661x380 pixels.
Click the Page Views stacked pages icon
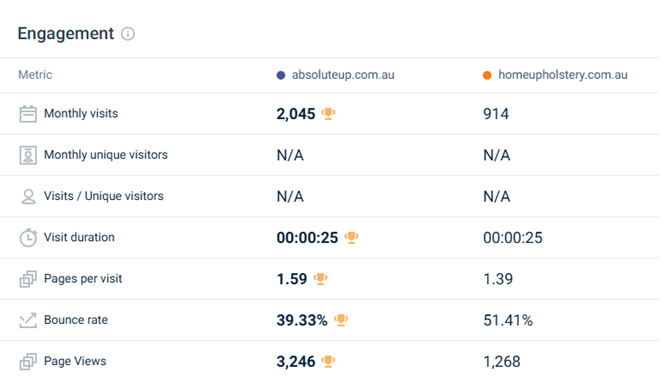point(28,362)
